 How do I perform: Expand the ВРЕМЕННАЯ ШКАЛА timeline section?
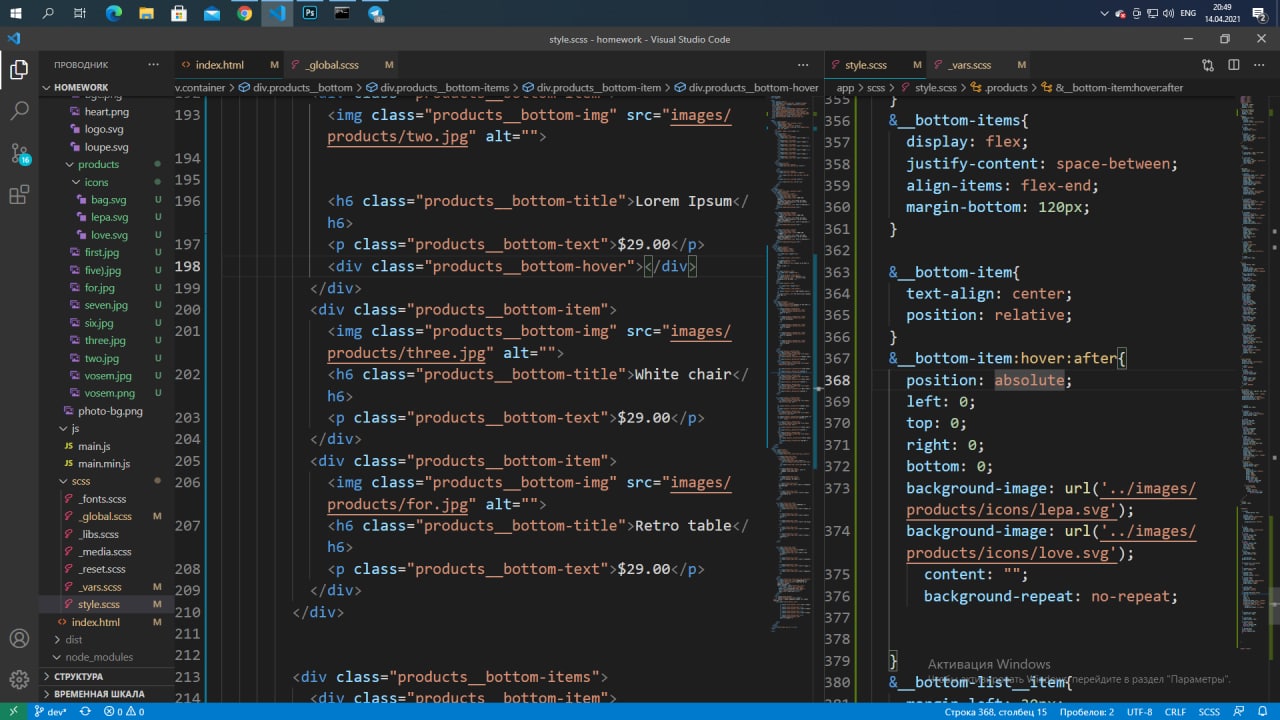point(98,694)
